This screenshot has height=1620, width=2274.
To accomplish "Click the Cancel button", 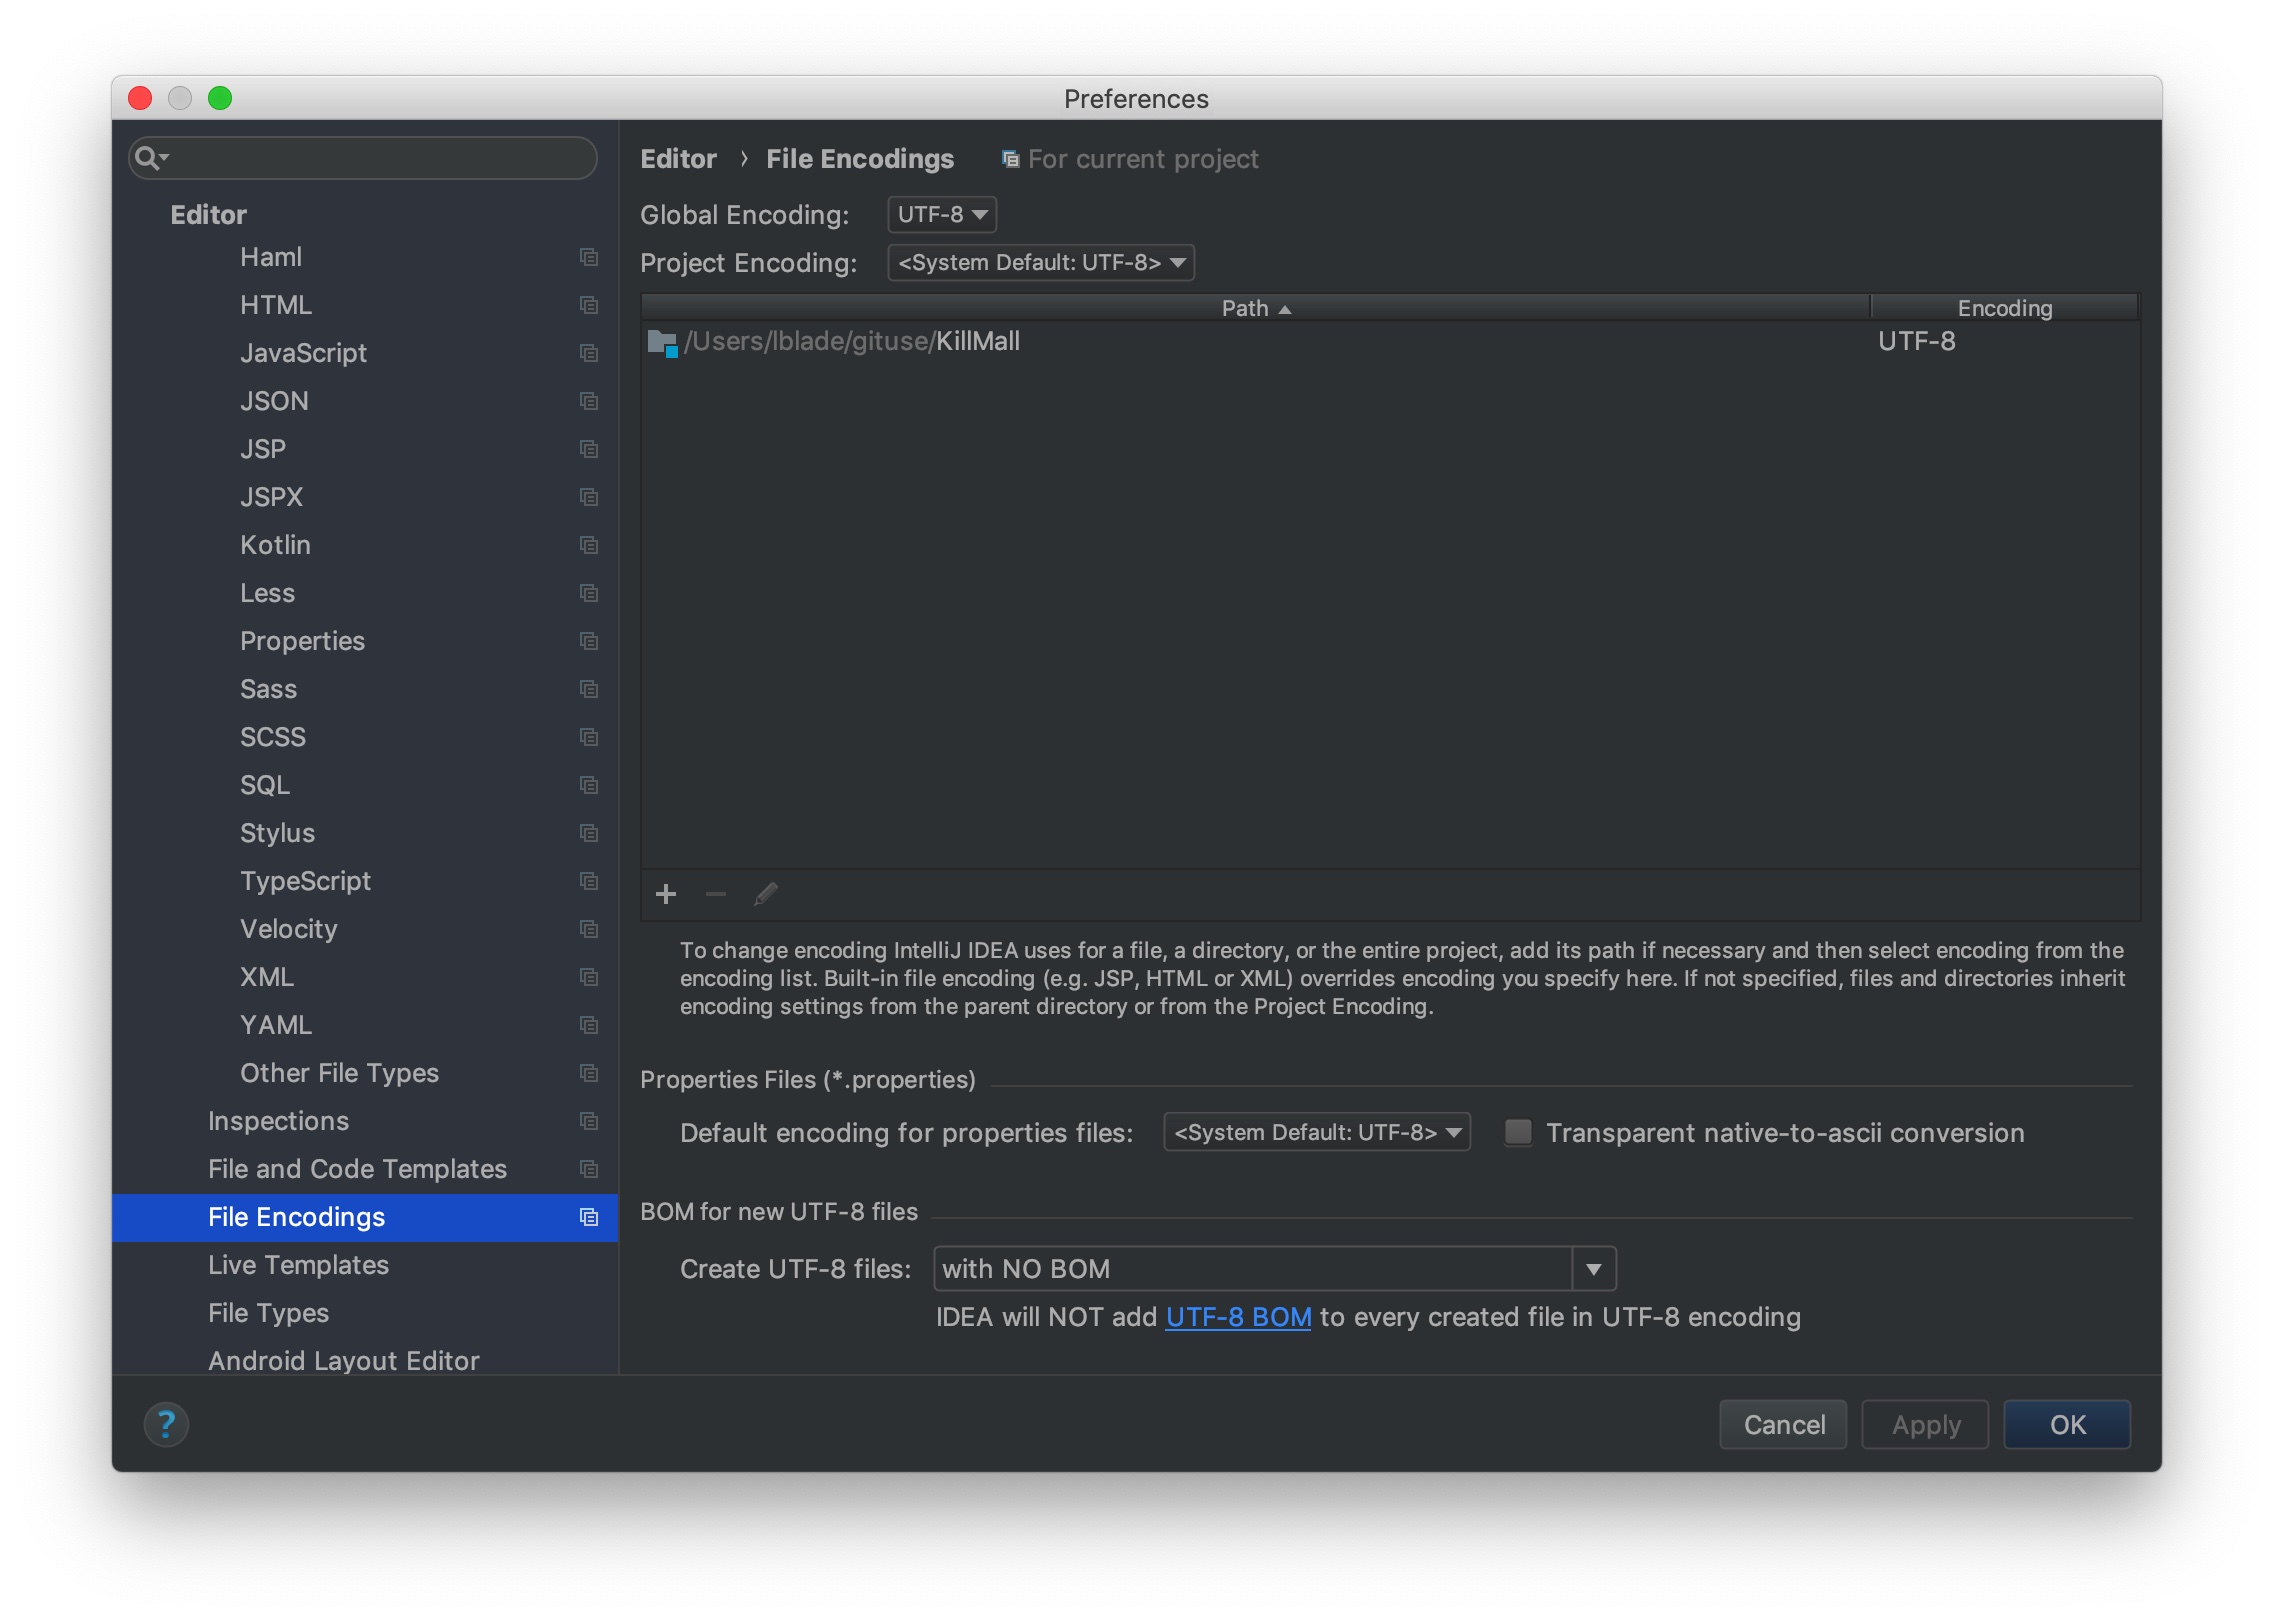I will pyautogui.click(x=1783, y=1424).
